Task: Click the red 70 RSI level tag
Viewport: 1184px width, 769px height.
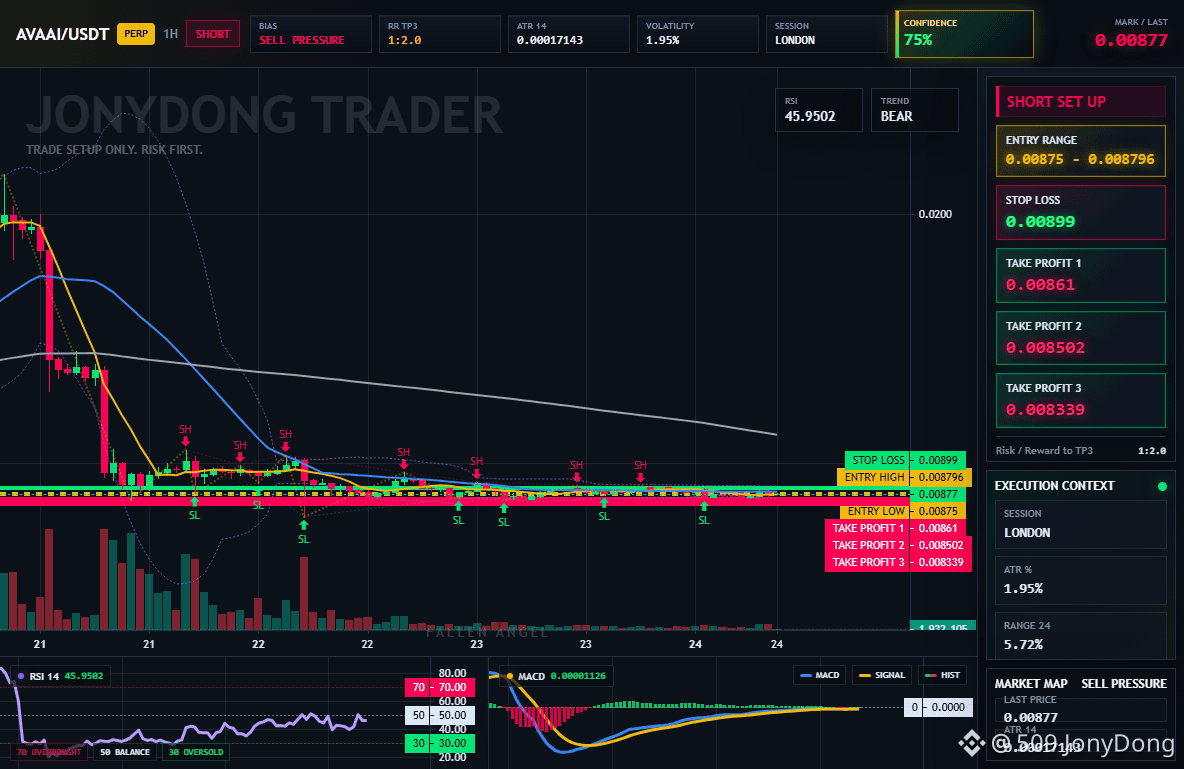Action: point(440,687)
